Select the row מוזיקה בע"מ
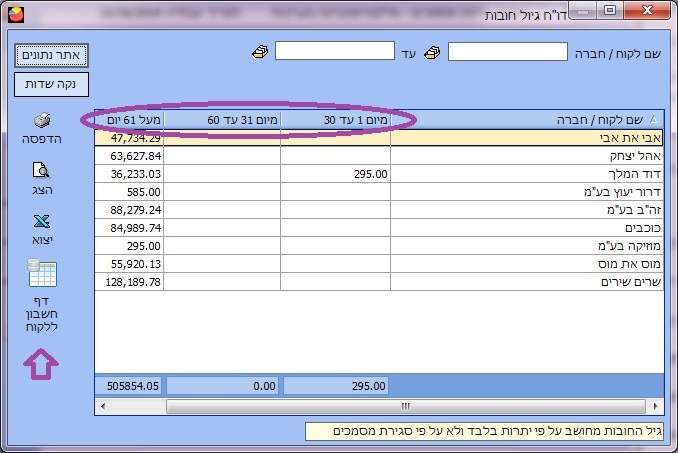678x453 pixels. click(x=379, y=246)
